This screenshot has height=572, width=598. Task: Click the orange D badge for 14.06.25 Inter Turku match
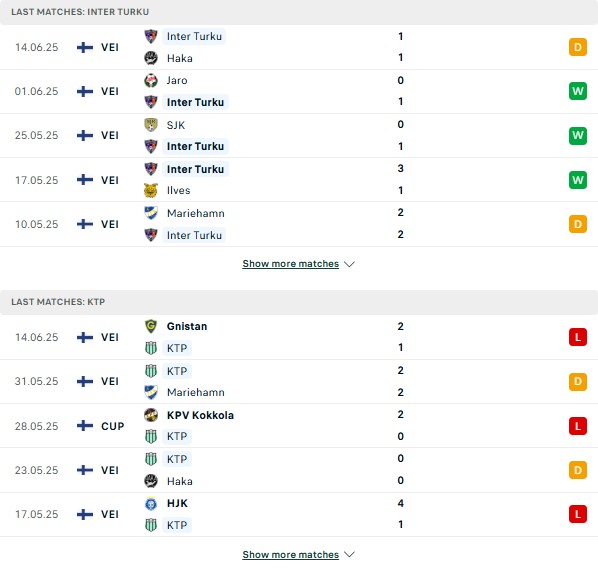click(578, 47)
